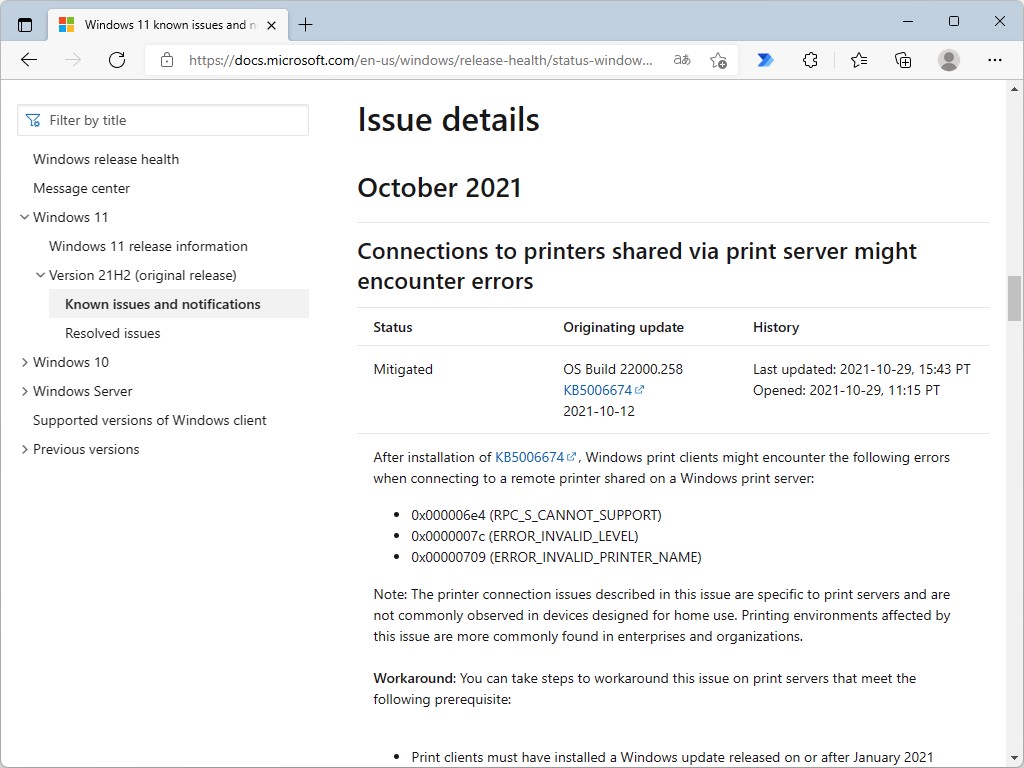Click the scroll up arrow
This screenshot has height=768, width=1024.
[1014, 89]
